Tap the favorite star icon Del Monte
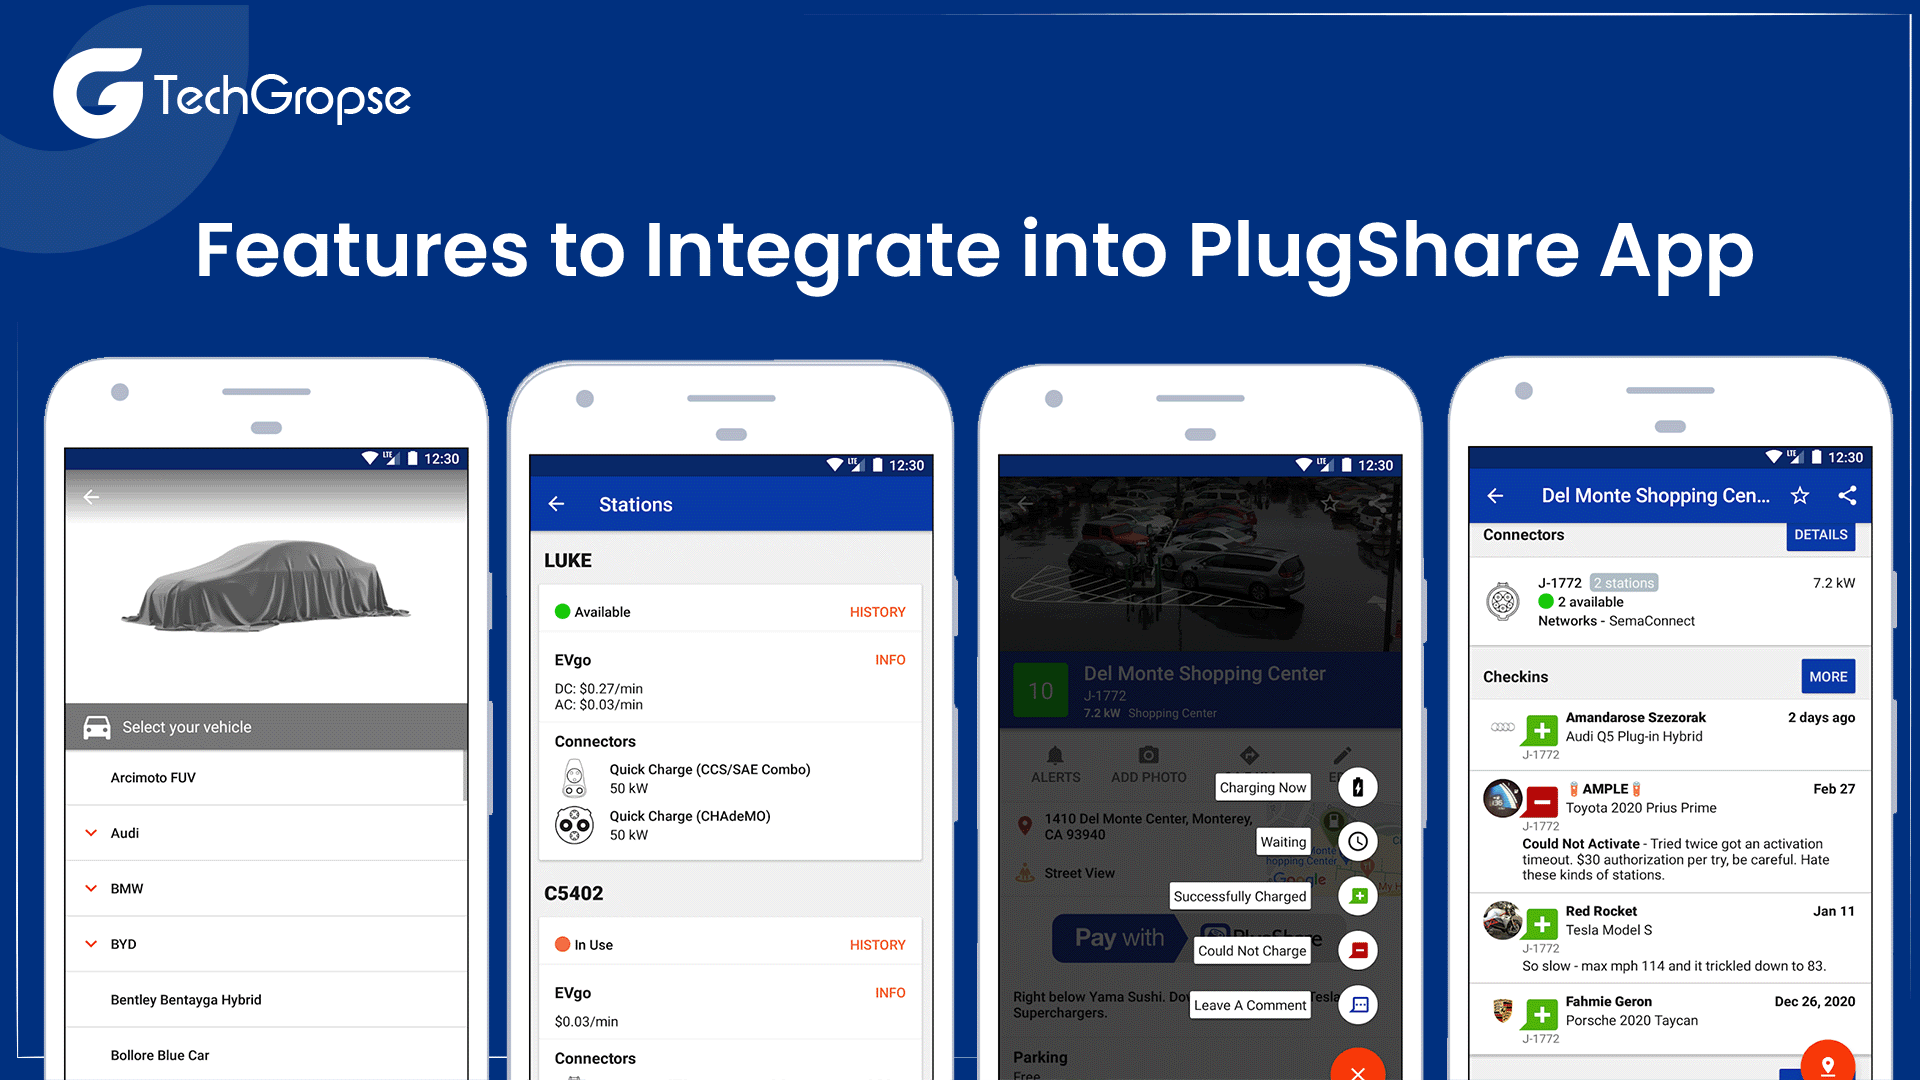 (1803, 495)
